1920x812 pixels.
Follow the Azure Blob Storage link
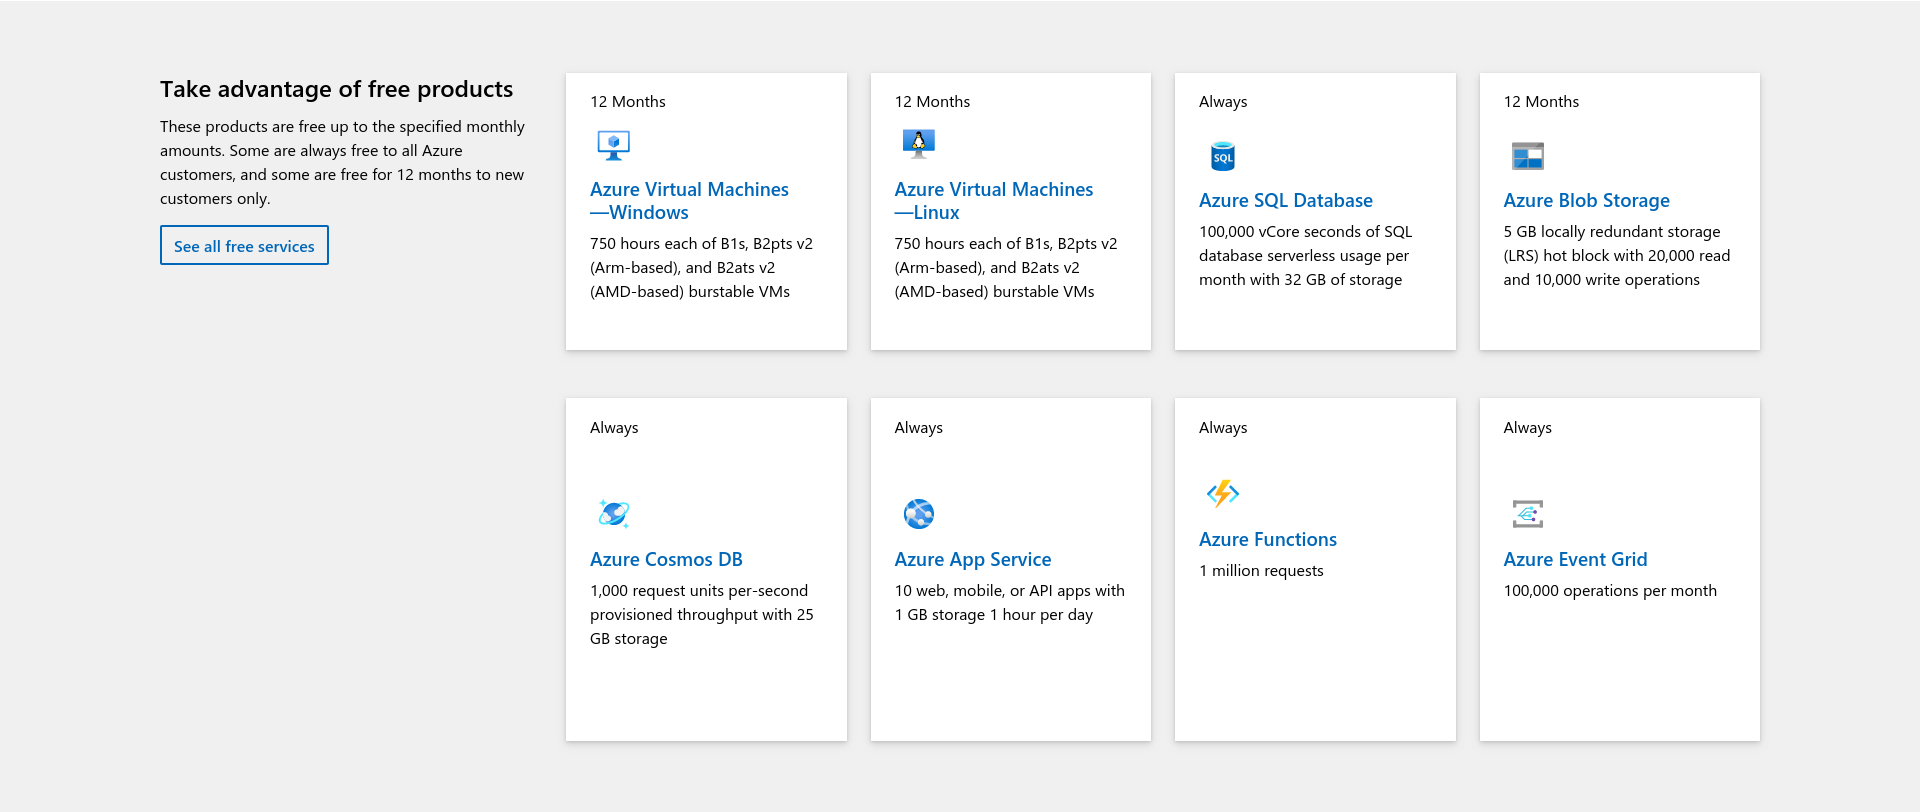[x=1586, y=201]
